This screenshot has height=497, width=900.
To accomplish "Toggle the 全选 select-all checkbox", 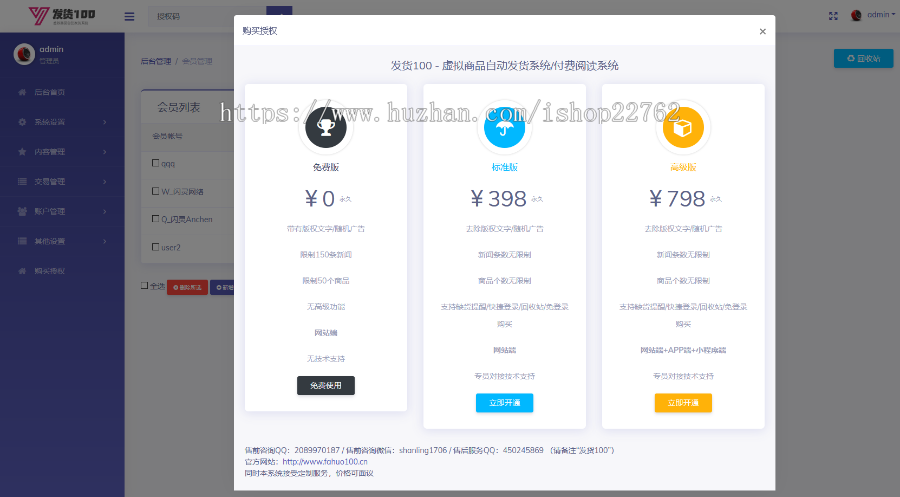I will coord(145,285).
